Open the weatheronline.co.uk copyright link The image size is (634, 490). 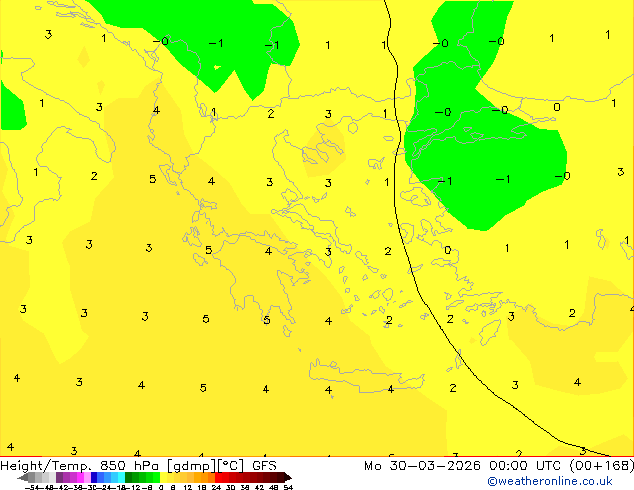click(549, 481)
